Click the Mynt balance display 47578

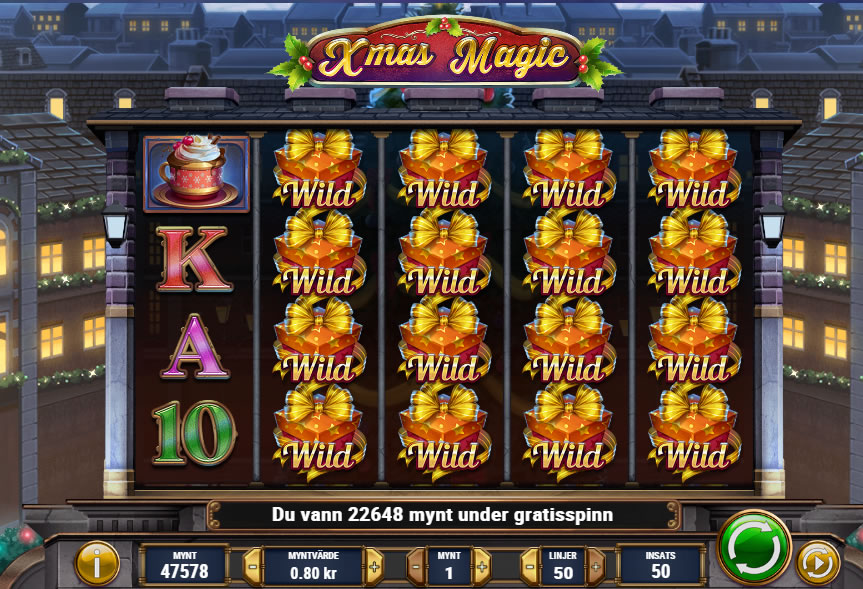[x=184, y=565]
